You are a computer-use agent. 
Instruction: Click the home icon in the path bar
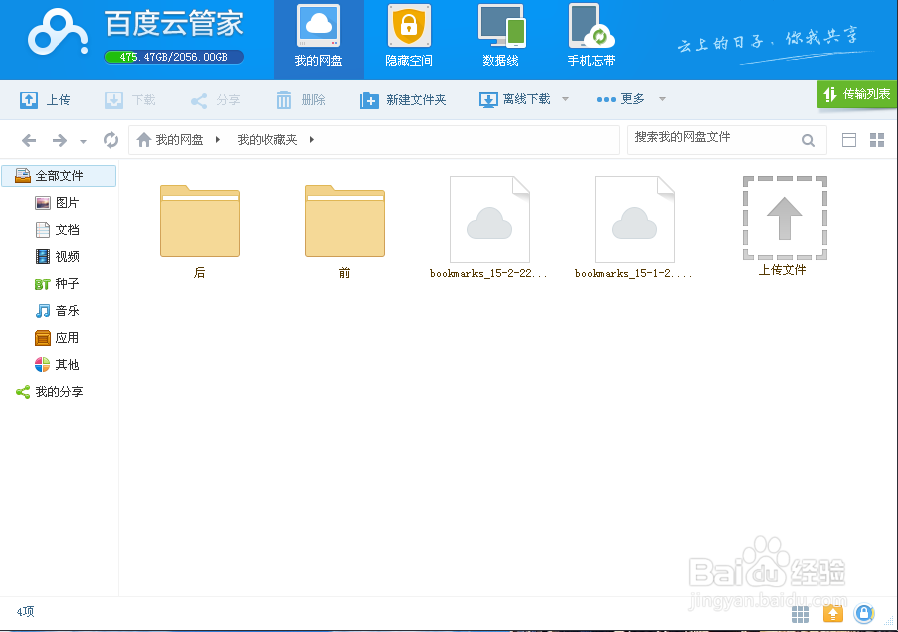(x=144, y=140)
